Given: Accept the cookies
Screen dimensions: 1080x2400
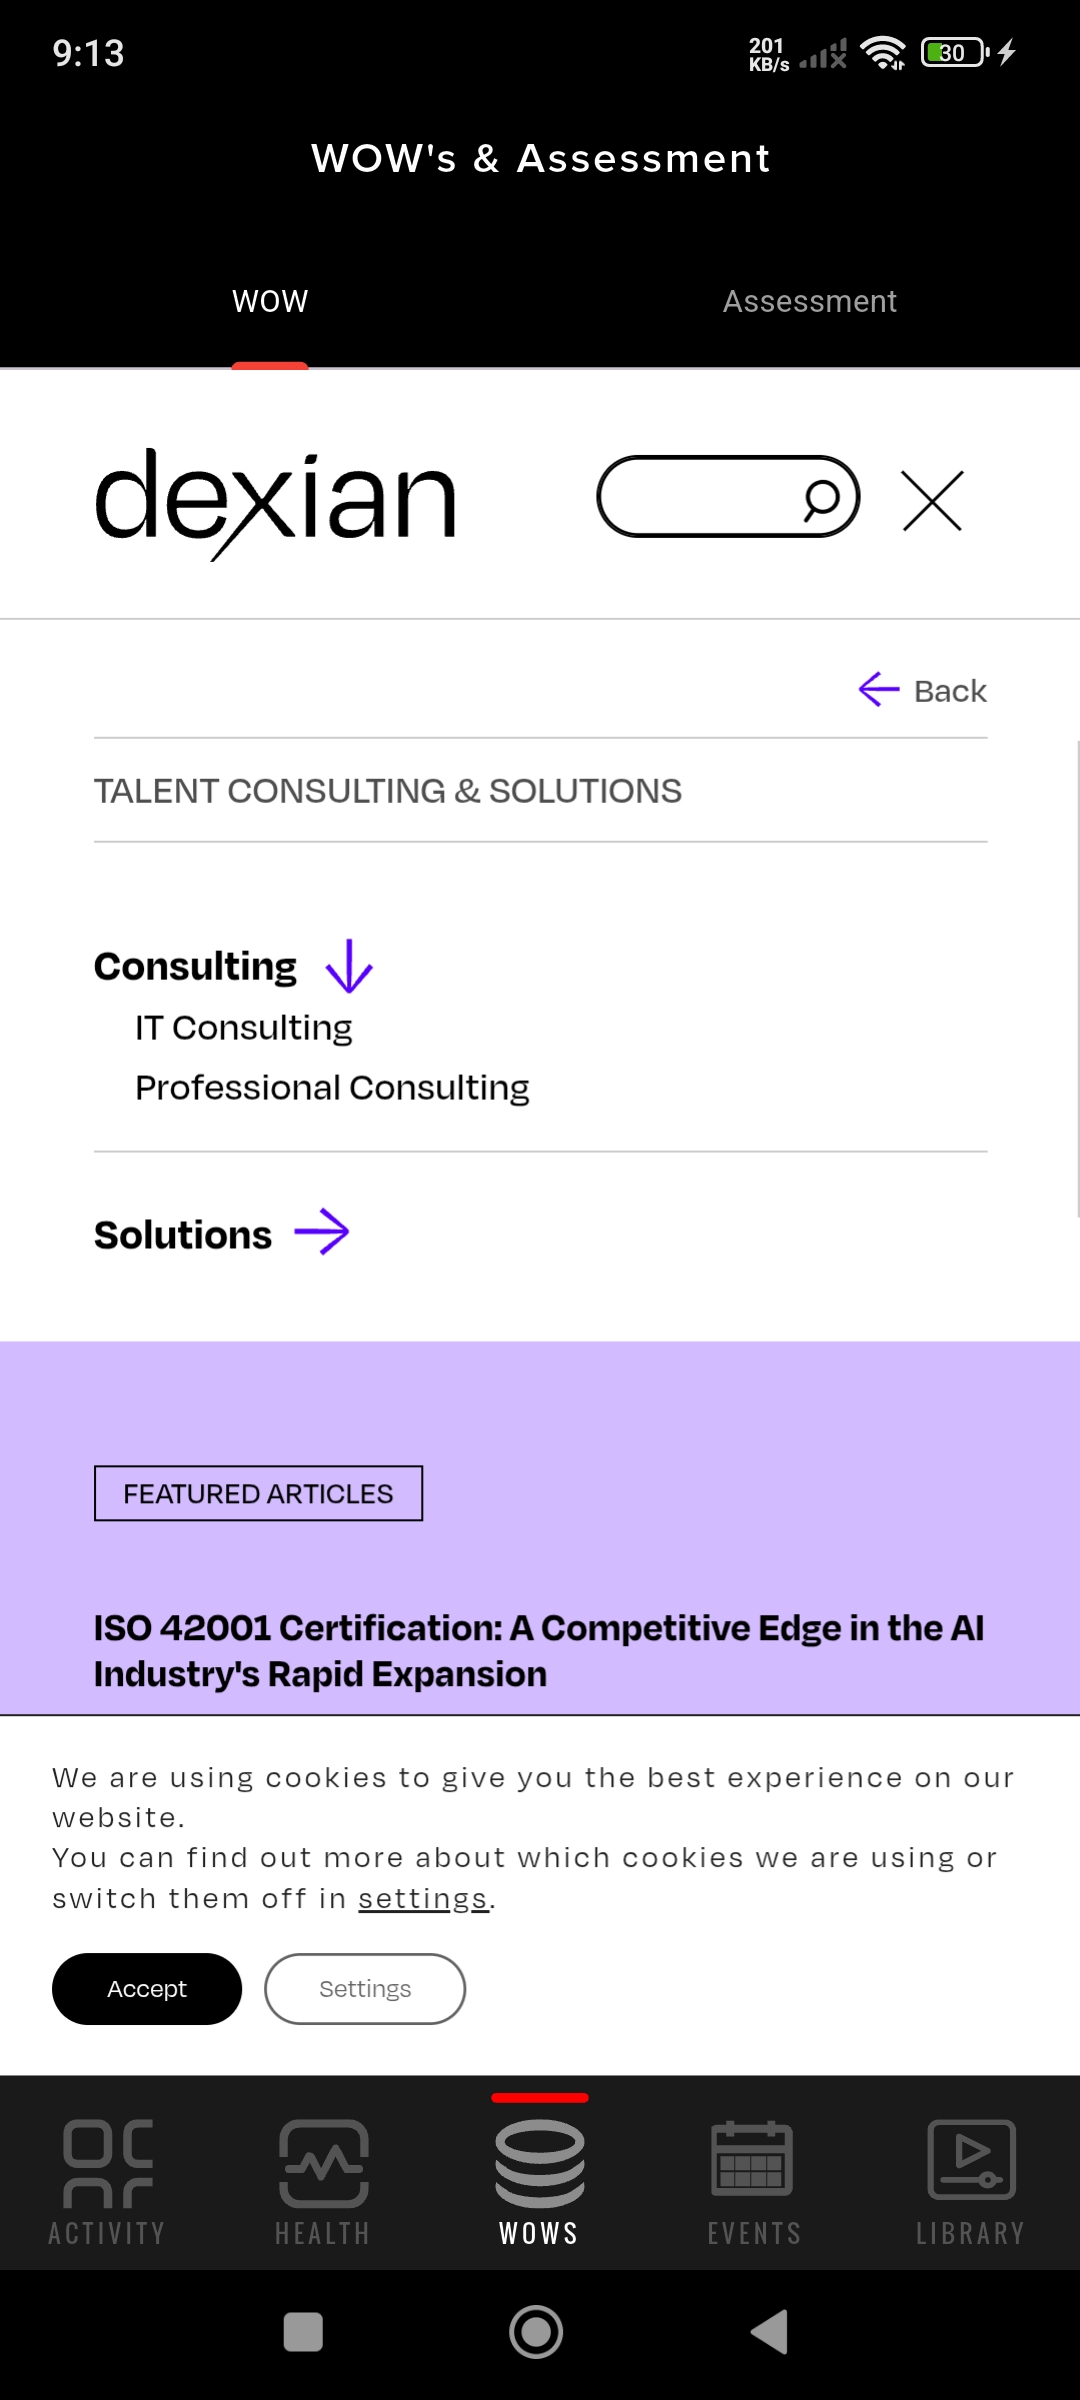Looking at the screenshot, I should click(x=147, y=1989).
